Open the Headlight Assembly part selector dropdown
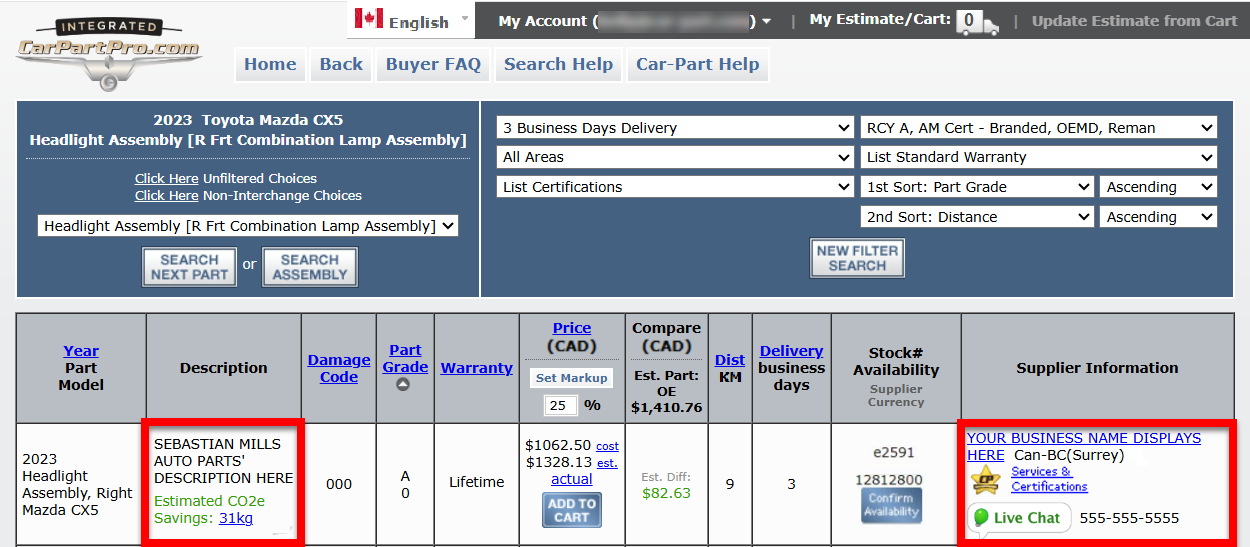Viewport: 1250px width, 547px height. (x=248, y=226)
